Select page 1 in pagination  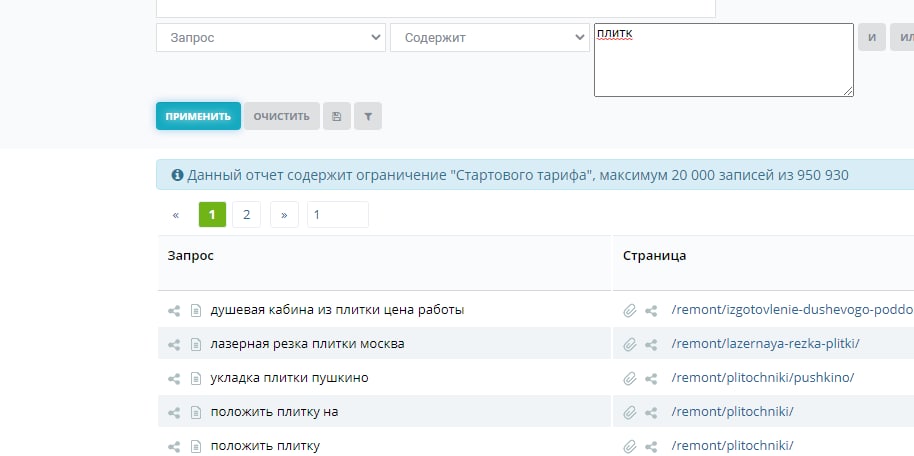[212, 215]
